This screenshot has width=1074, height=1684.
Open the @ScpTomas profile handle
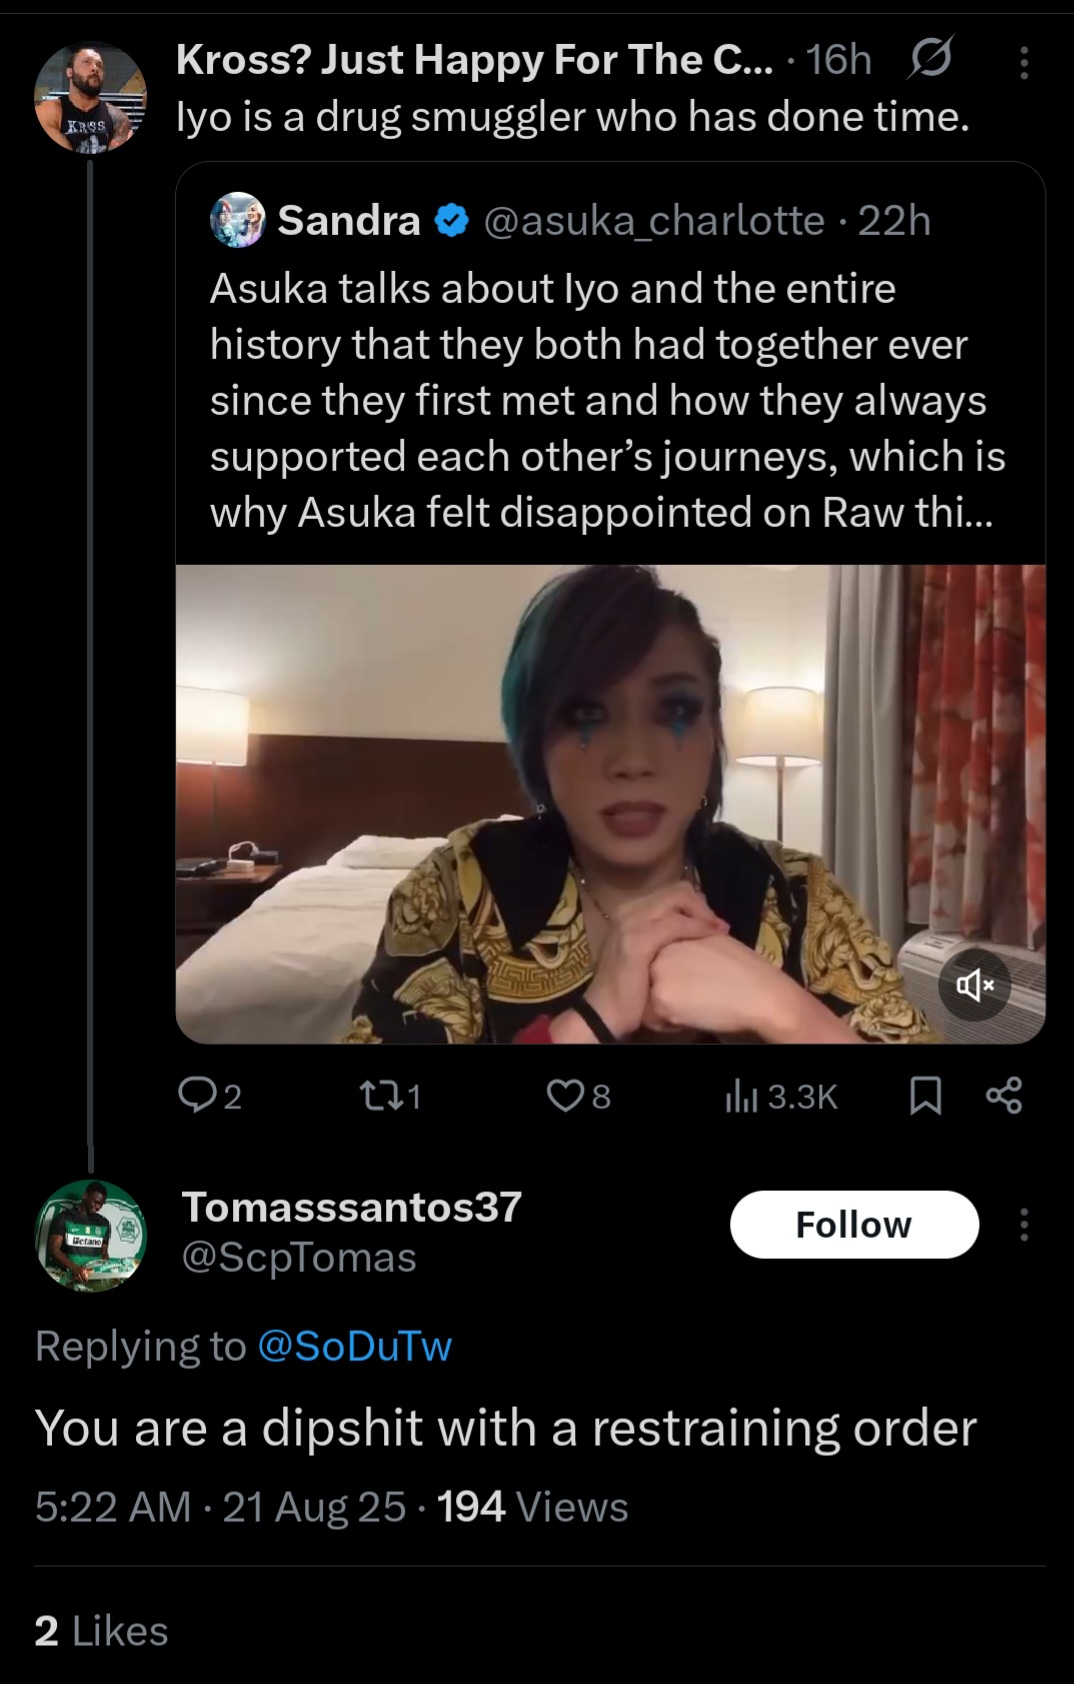[x=298, y=1257]
